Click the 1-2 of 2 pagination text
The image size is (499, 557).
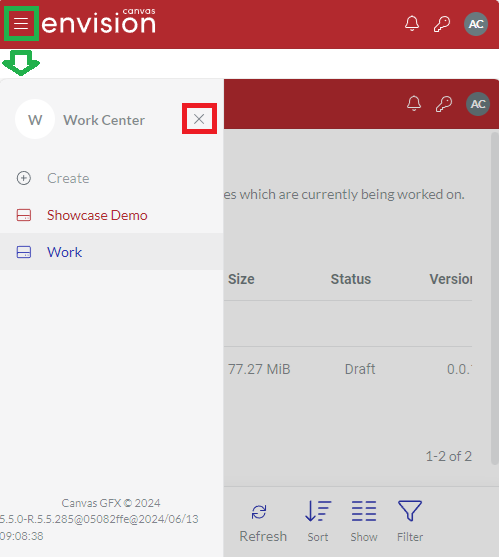click(x=449, y=456)
